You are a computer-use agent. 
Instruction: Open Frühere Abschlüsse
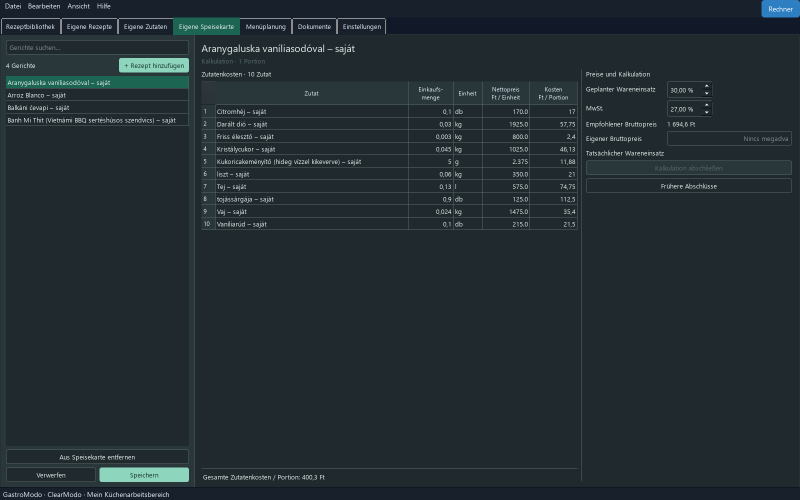pos(689,186)
